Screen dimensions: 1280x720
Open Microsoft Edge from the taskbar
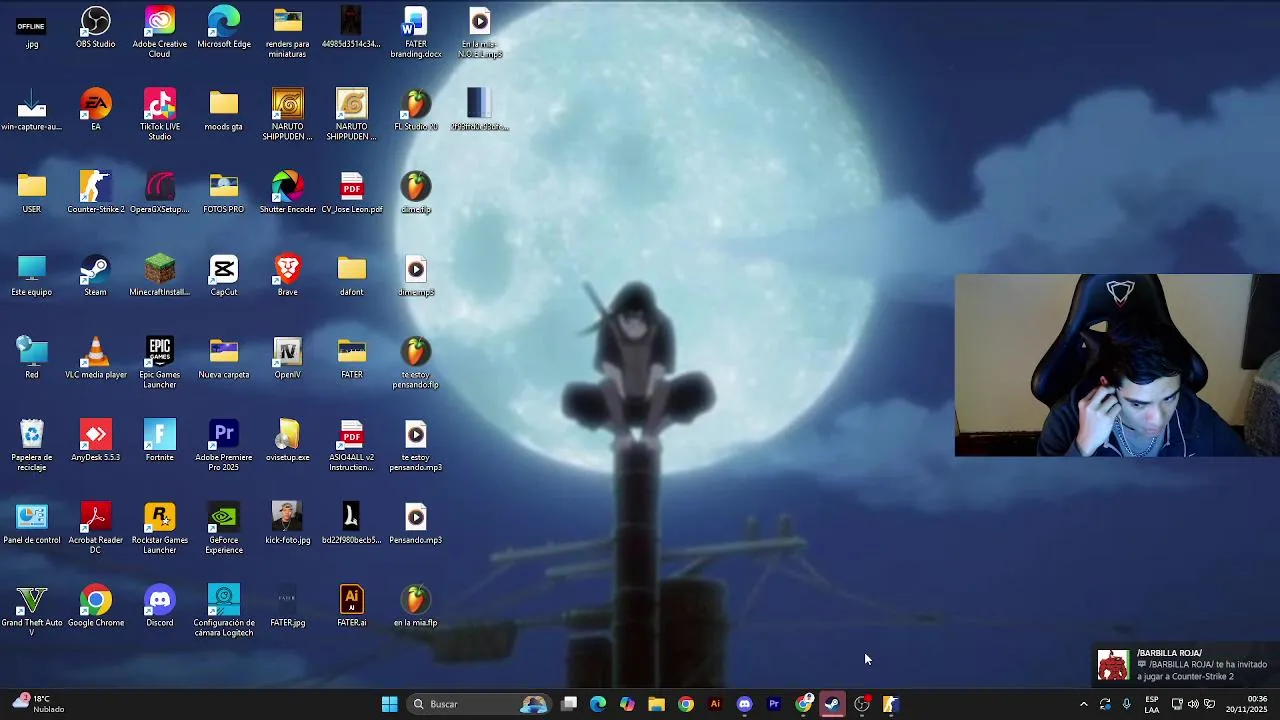[598, 704]
